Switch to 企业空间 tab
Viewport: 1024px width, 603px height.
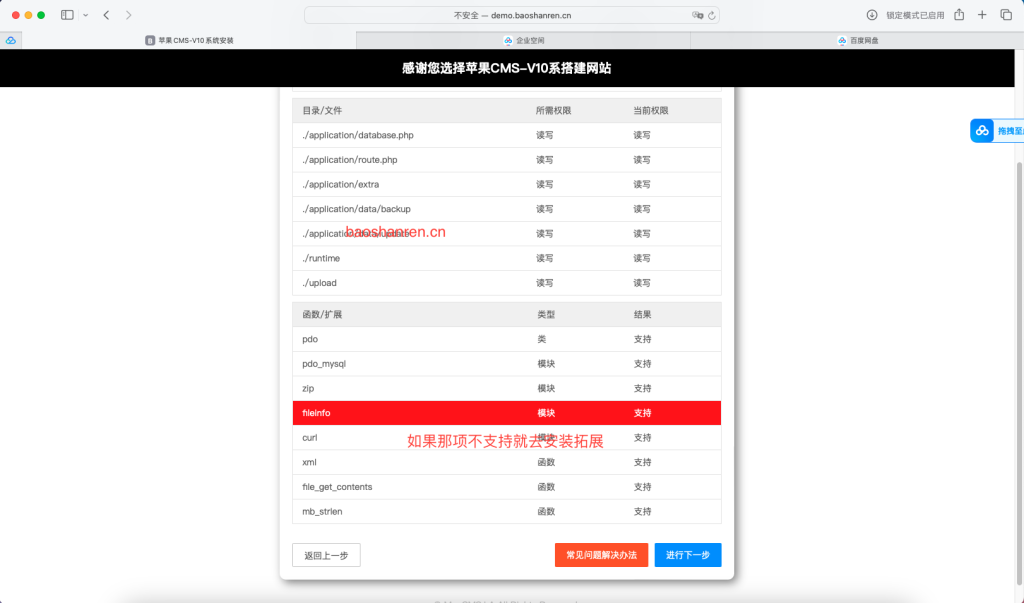click(x=524, y=40)
